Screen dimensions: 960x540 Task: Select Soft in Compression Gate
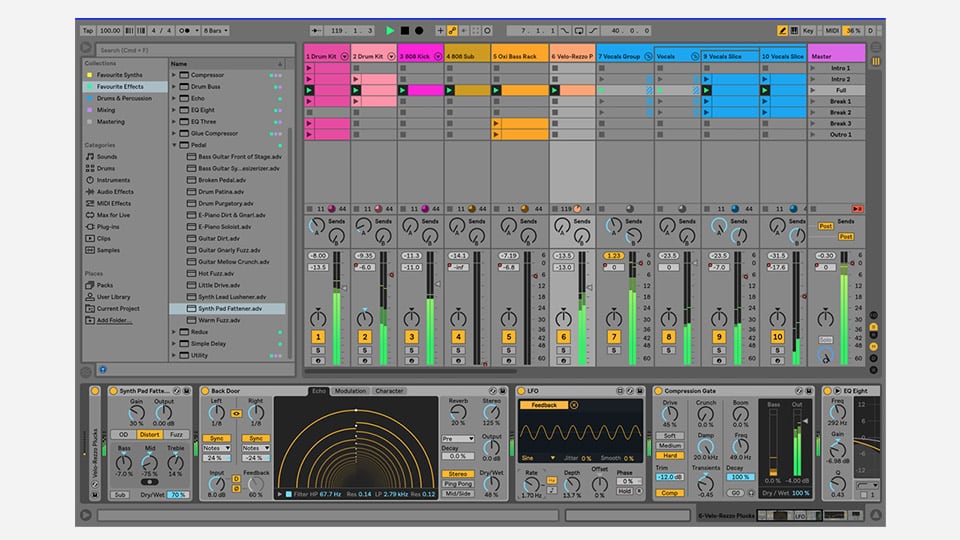point(670,436)
